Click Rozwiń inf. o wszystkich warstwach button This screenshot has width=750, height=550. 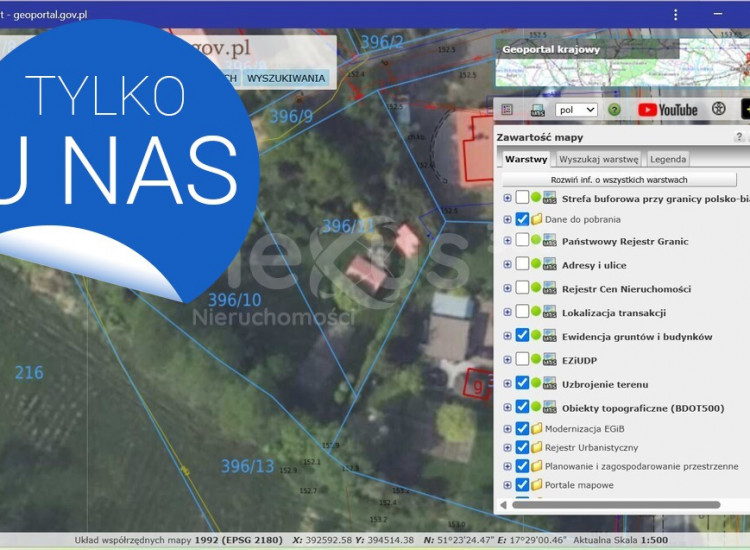click(619, 180)
